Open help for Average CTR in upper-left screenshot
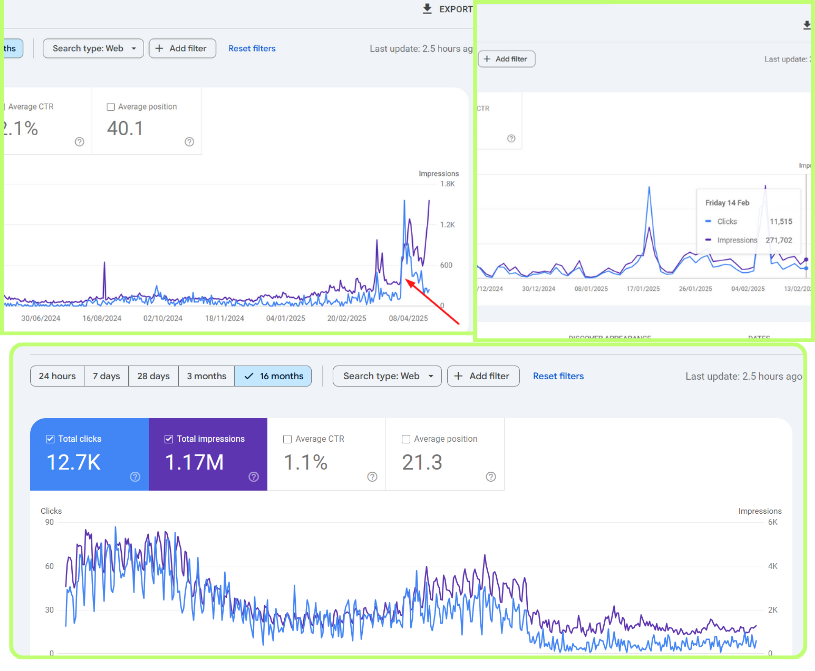This screenshot has height=671, width=815. (80, 142)
